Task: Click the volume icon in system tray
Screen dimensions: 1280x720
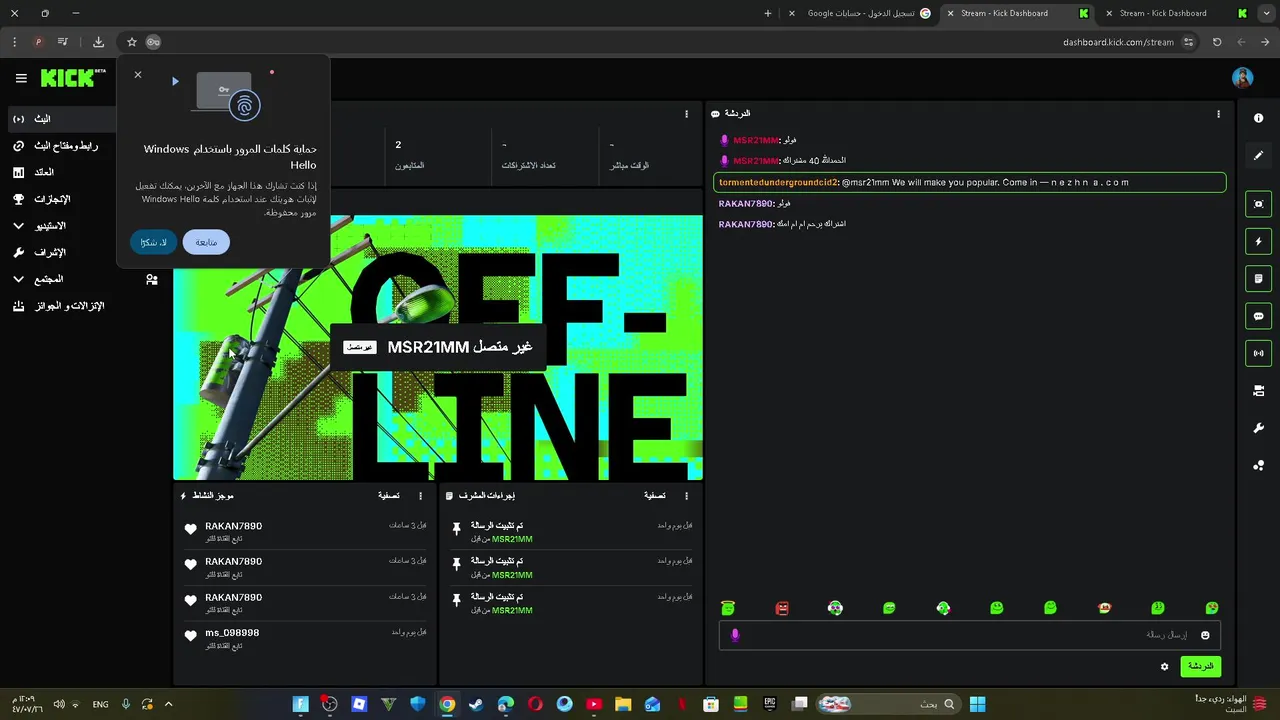Action: coord(58,704)
